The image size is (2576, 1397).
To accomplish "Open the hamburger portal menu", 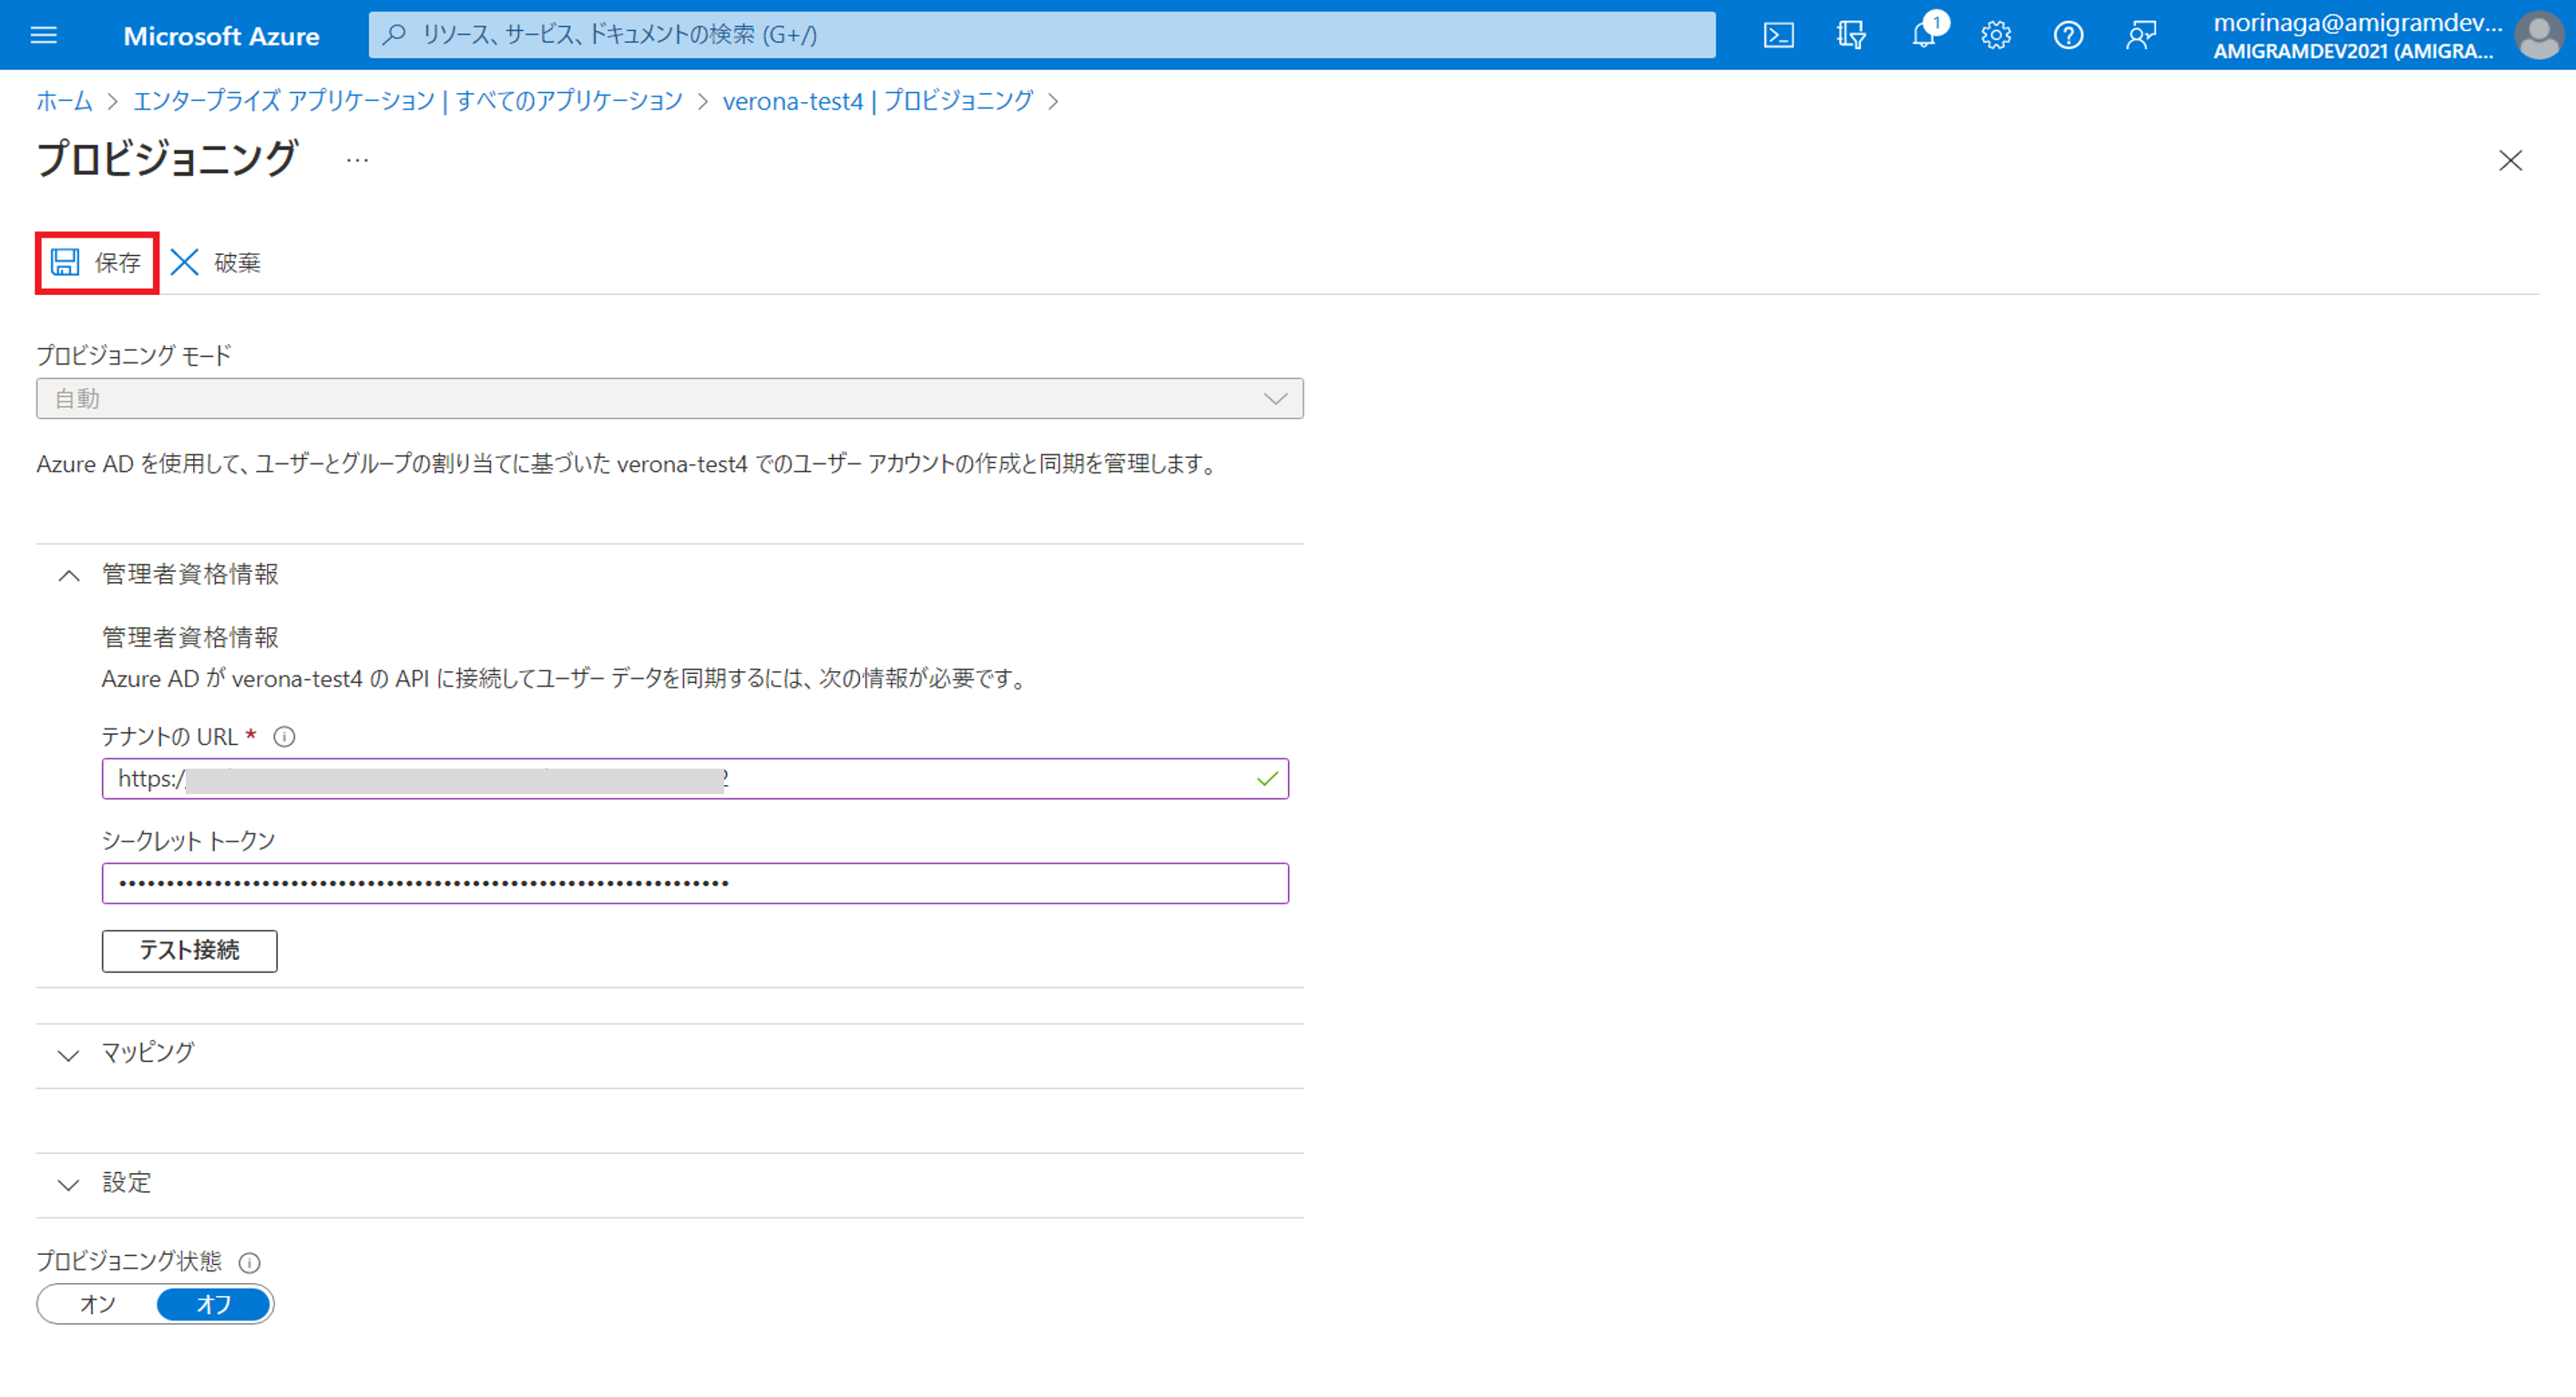I will click(44, 35).
